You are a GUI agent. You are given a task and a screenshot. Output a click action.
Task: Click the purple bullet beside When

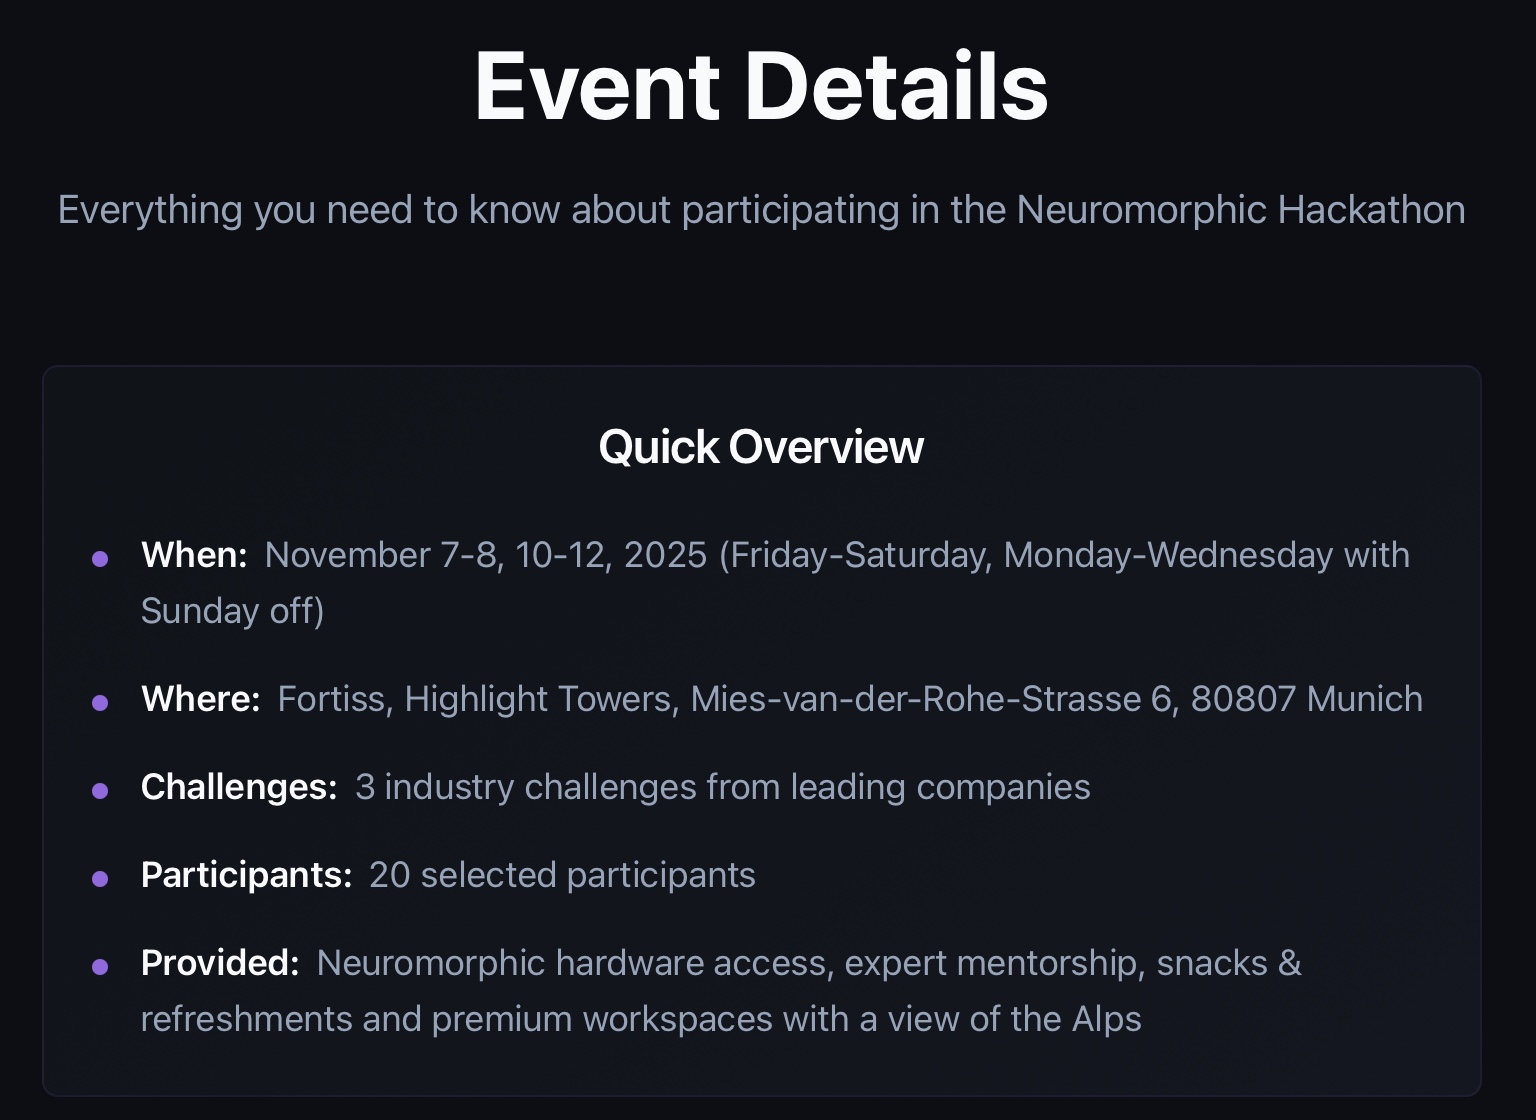point(100,559)
